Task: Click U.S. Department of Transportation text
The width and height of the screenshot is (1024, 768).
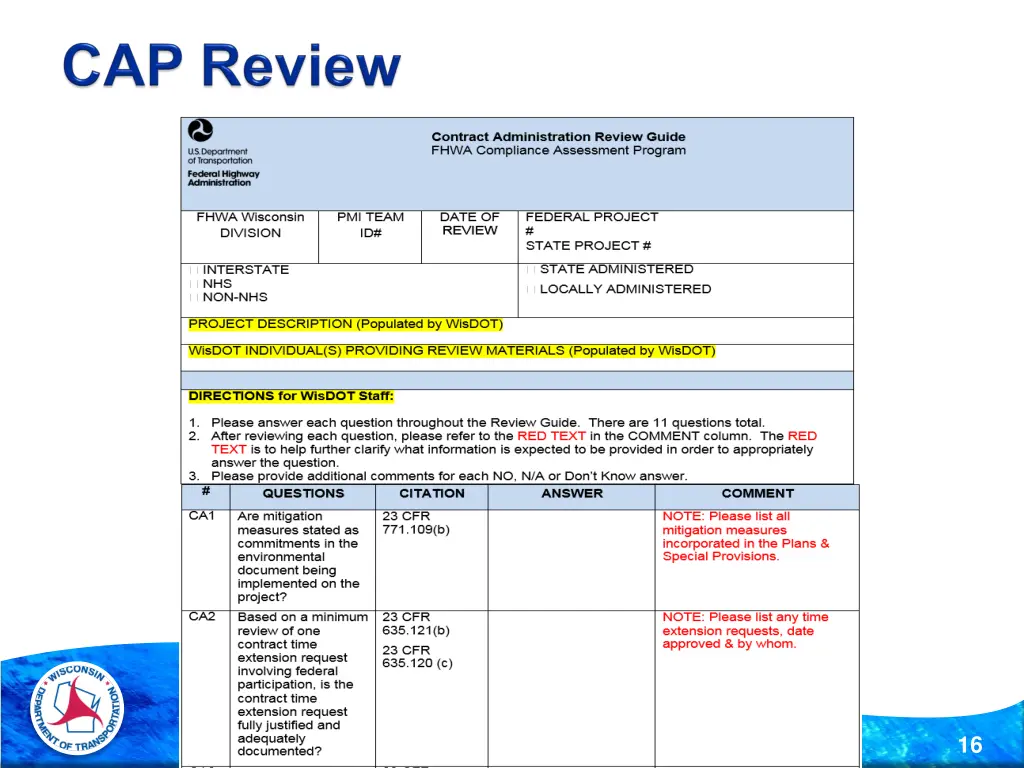Action: click(x=220, y=156)
